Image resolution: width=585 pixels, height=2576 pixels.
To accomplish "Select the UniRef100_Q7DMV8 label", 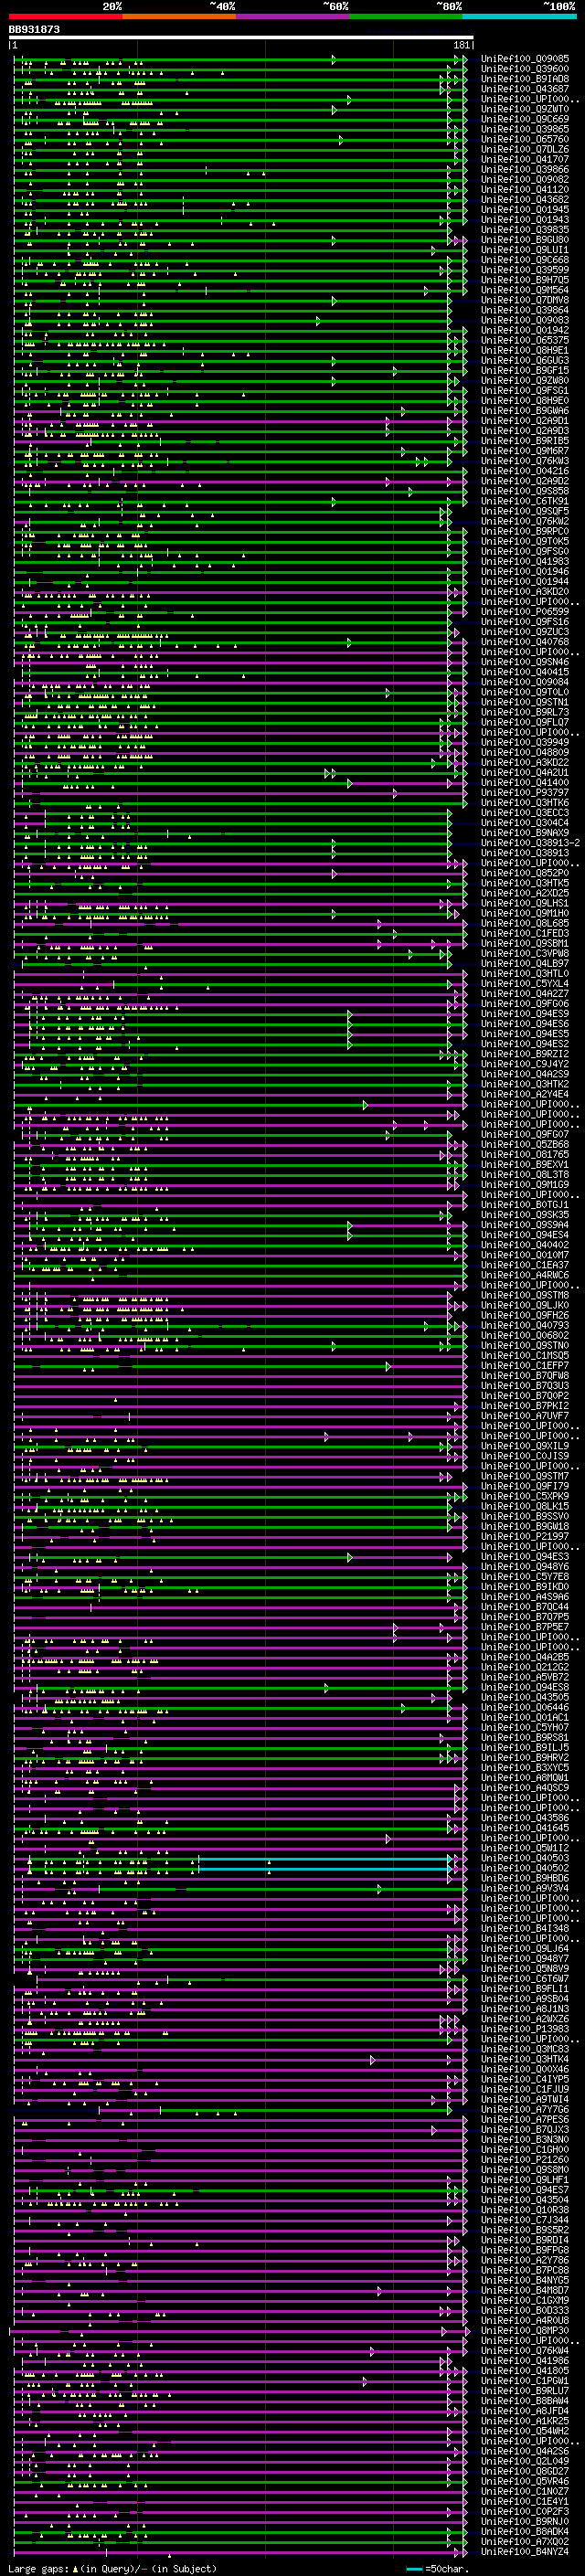I will coord(525,300).
